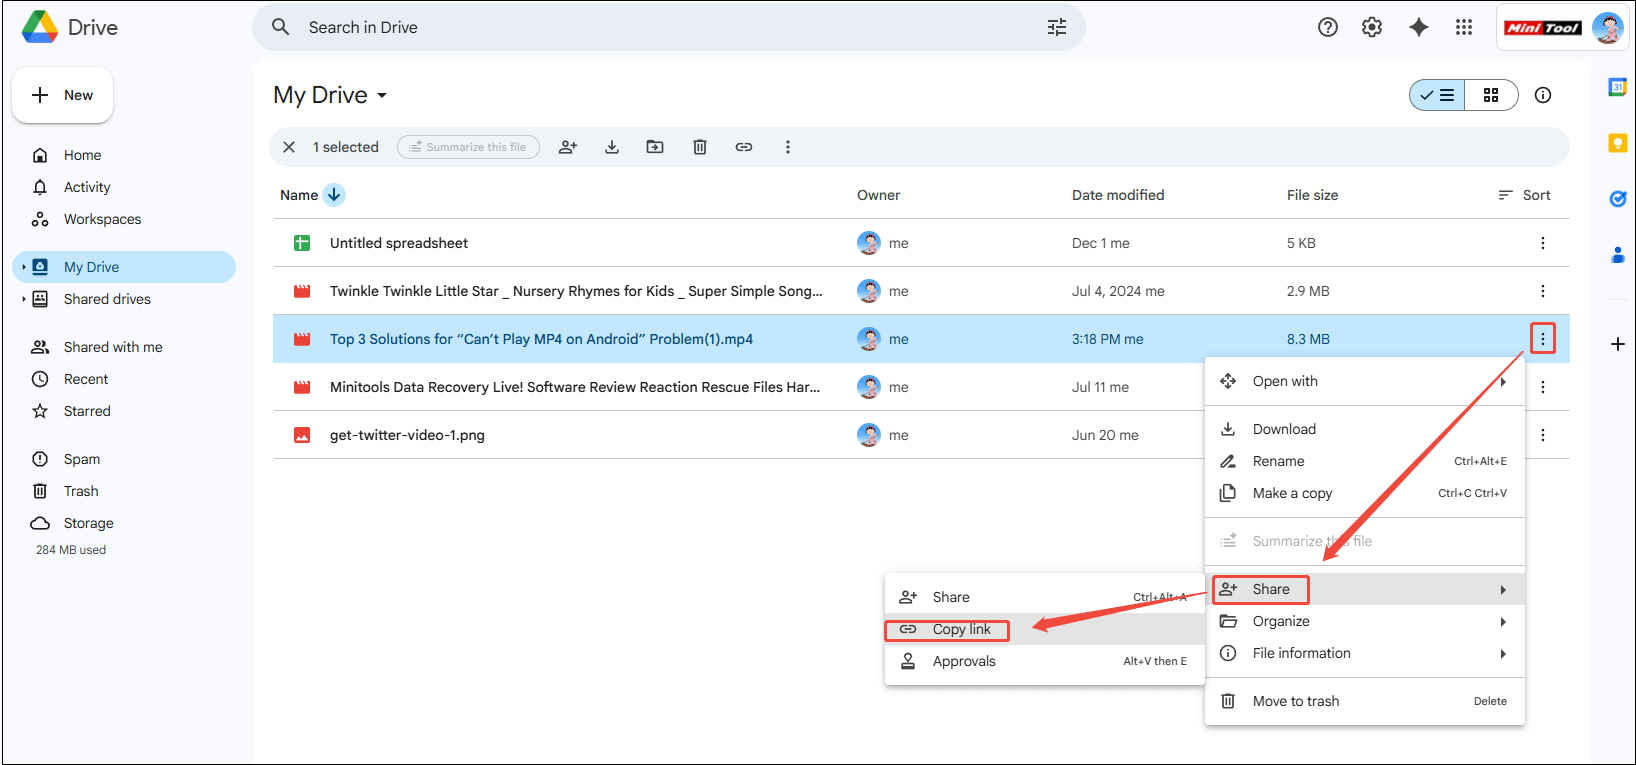Open the Google Drive logo home
This screenshot has width=1636, height=765.
70,27
